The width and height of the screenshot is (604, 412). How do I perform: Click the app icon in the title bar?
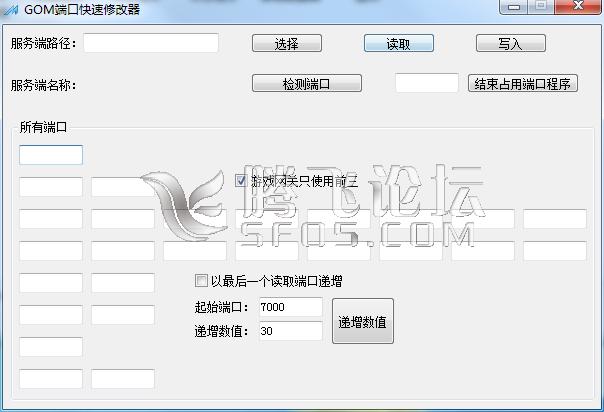[x=10, y=9]
